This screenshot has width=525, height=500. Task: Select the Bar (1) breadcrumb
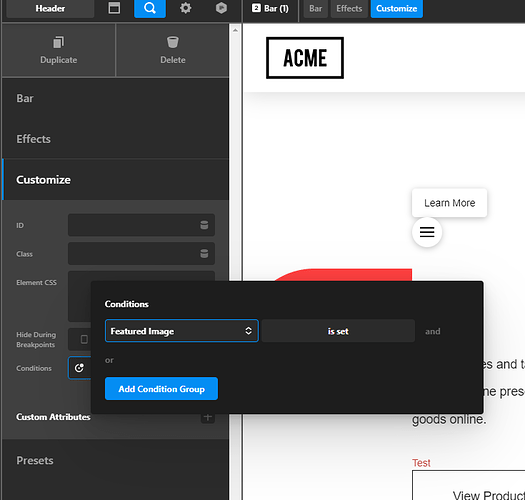click(270, 8)
